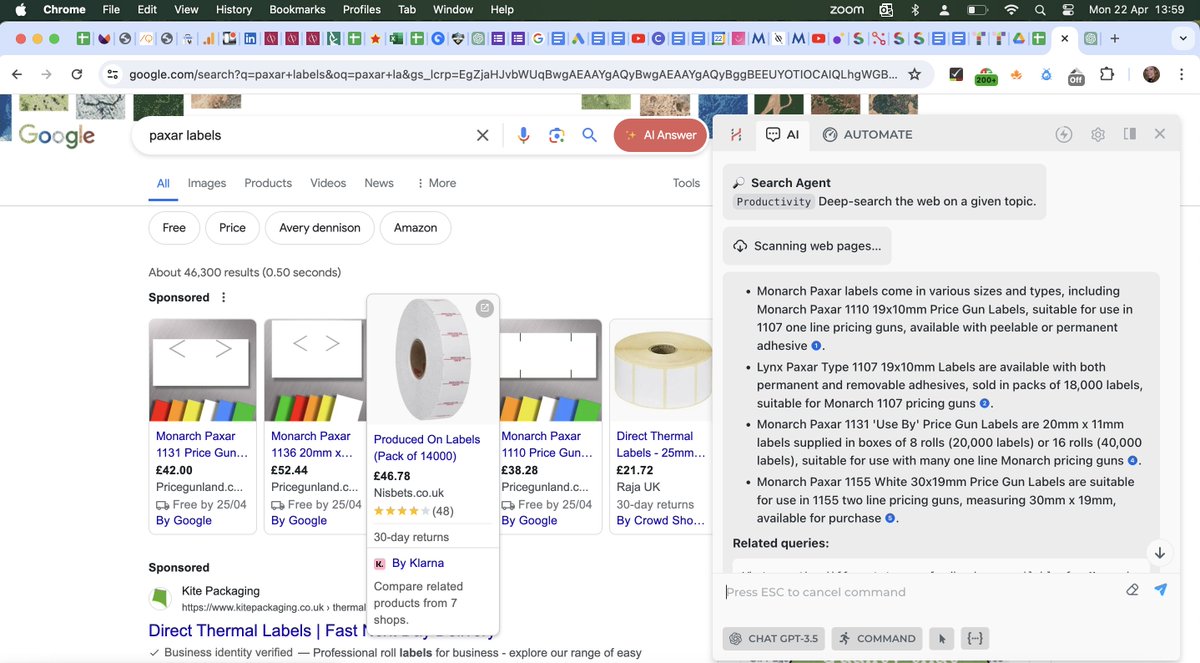Image resolution: width=1200 pixels, height=663 pixels.
Task: Click the COMMAND button
Action: pos(877,638)
